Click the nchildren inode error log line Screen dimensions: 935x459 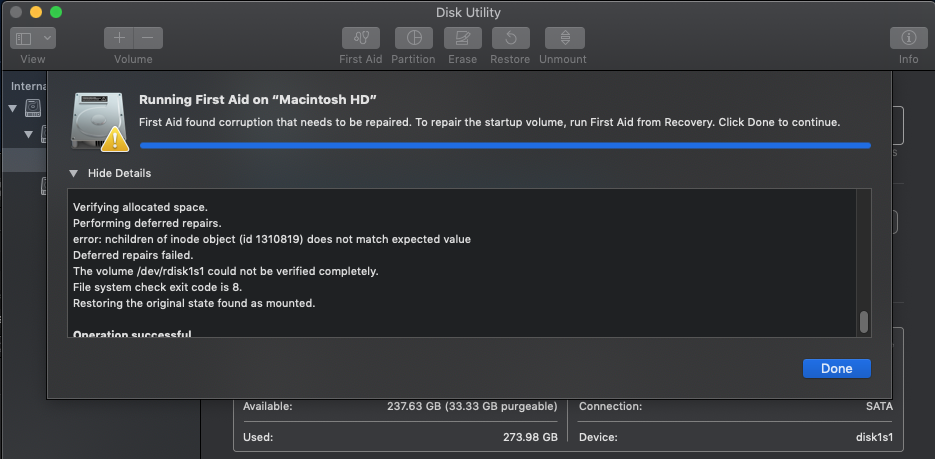point(272,239)
